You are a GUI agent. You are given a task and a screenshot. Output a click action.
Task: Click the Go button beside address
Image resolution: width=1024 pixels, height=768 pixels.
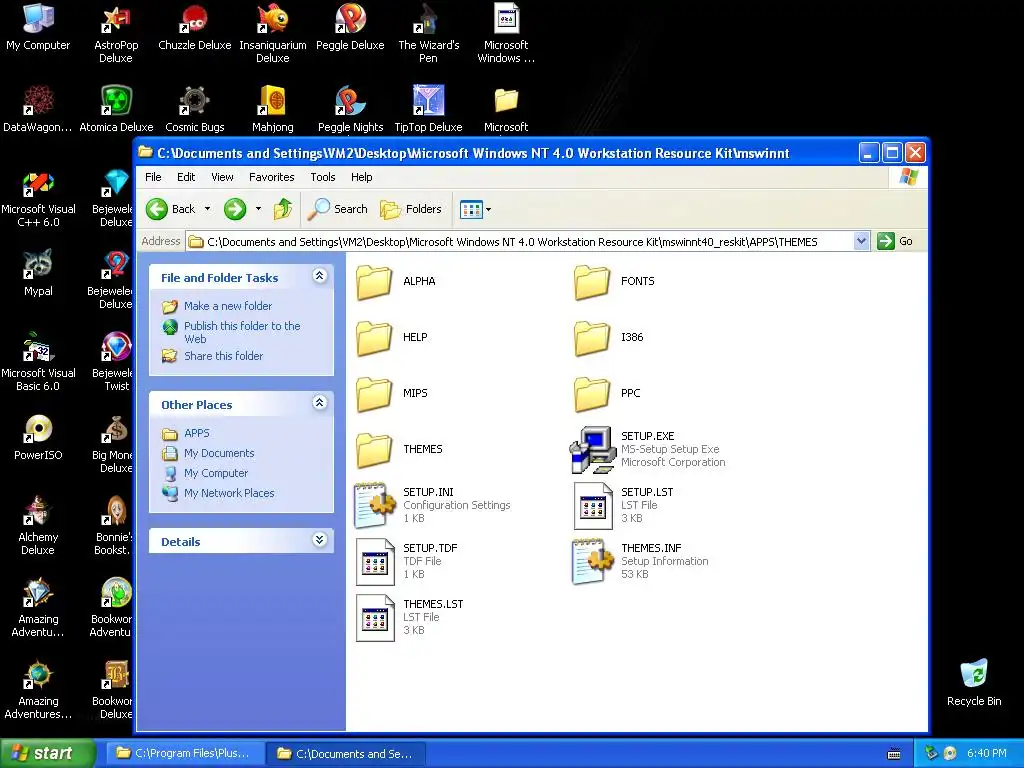click(x=895, y=241)
